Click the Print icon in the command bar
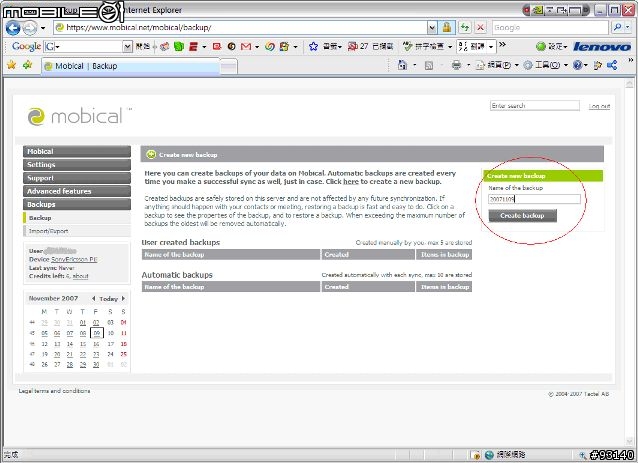Viewport: 638px width, 463px height. pyautogui.click(x=457, y=65)
